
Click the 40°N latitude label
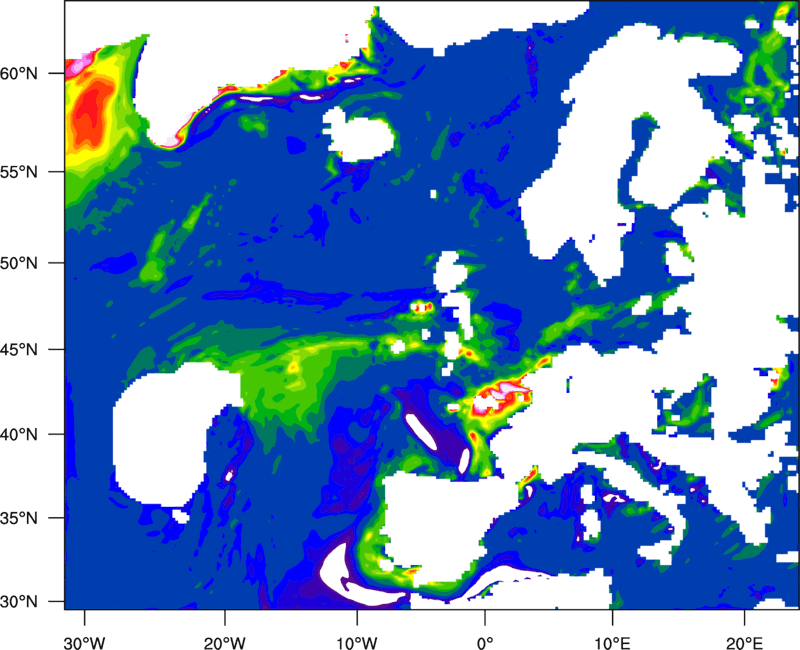pos(19,435)
